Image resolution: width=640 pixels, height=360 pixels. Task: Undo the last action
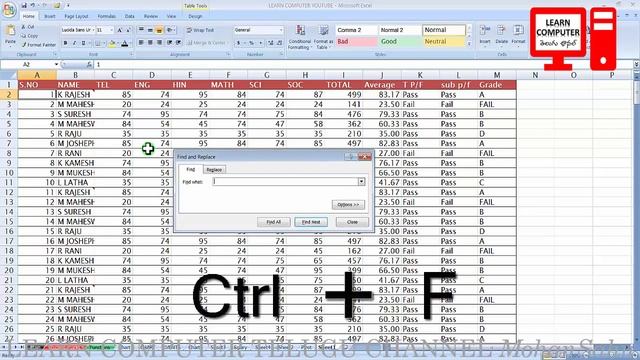[33, 5]
